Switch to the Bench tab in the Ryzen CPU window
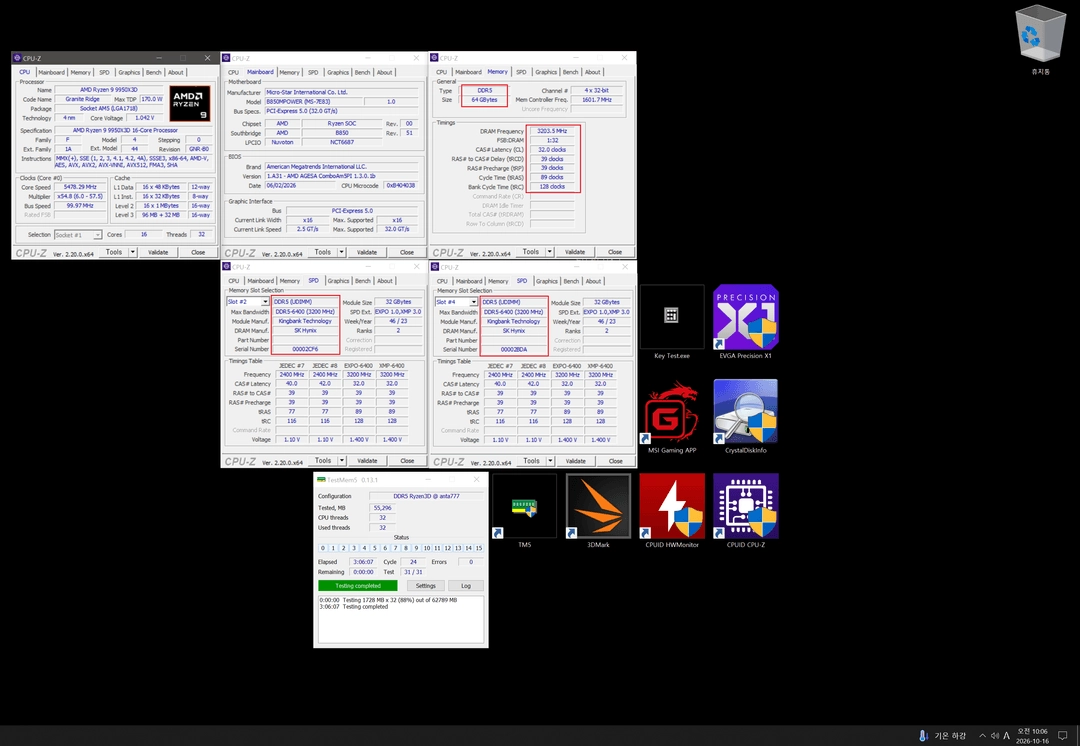1080x746 pixels. pos(154,72)
